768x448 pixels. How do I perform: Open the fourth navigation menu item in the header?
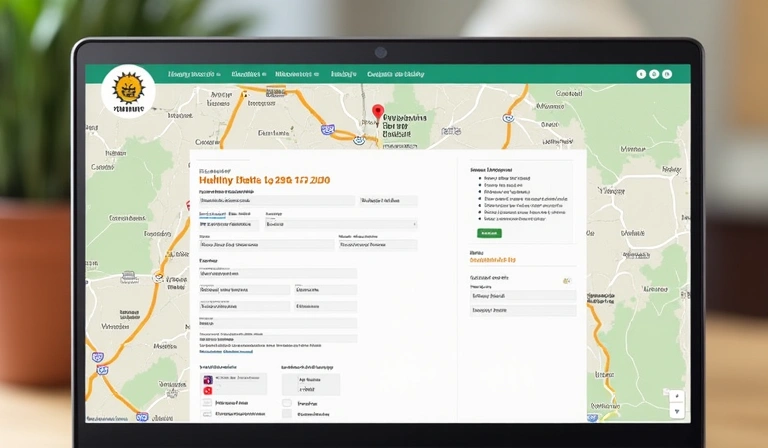pos(344,74)
